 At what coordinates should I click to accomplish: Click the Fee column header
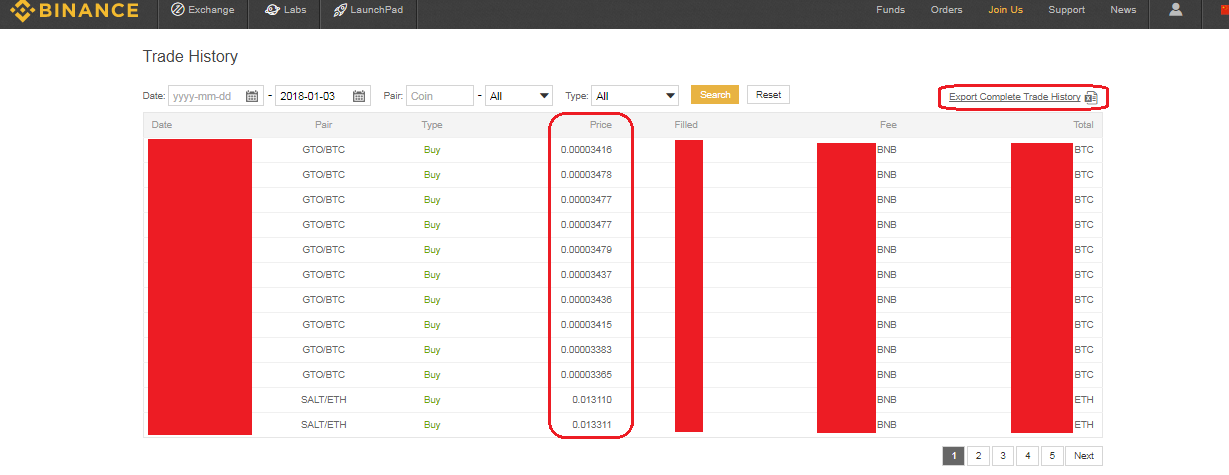(x=888, y=125)
